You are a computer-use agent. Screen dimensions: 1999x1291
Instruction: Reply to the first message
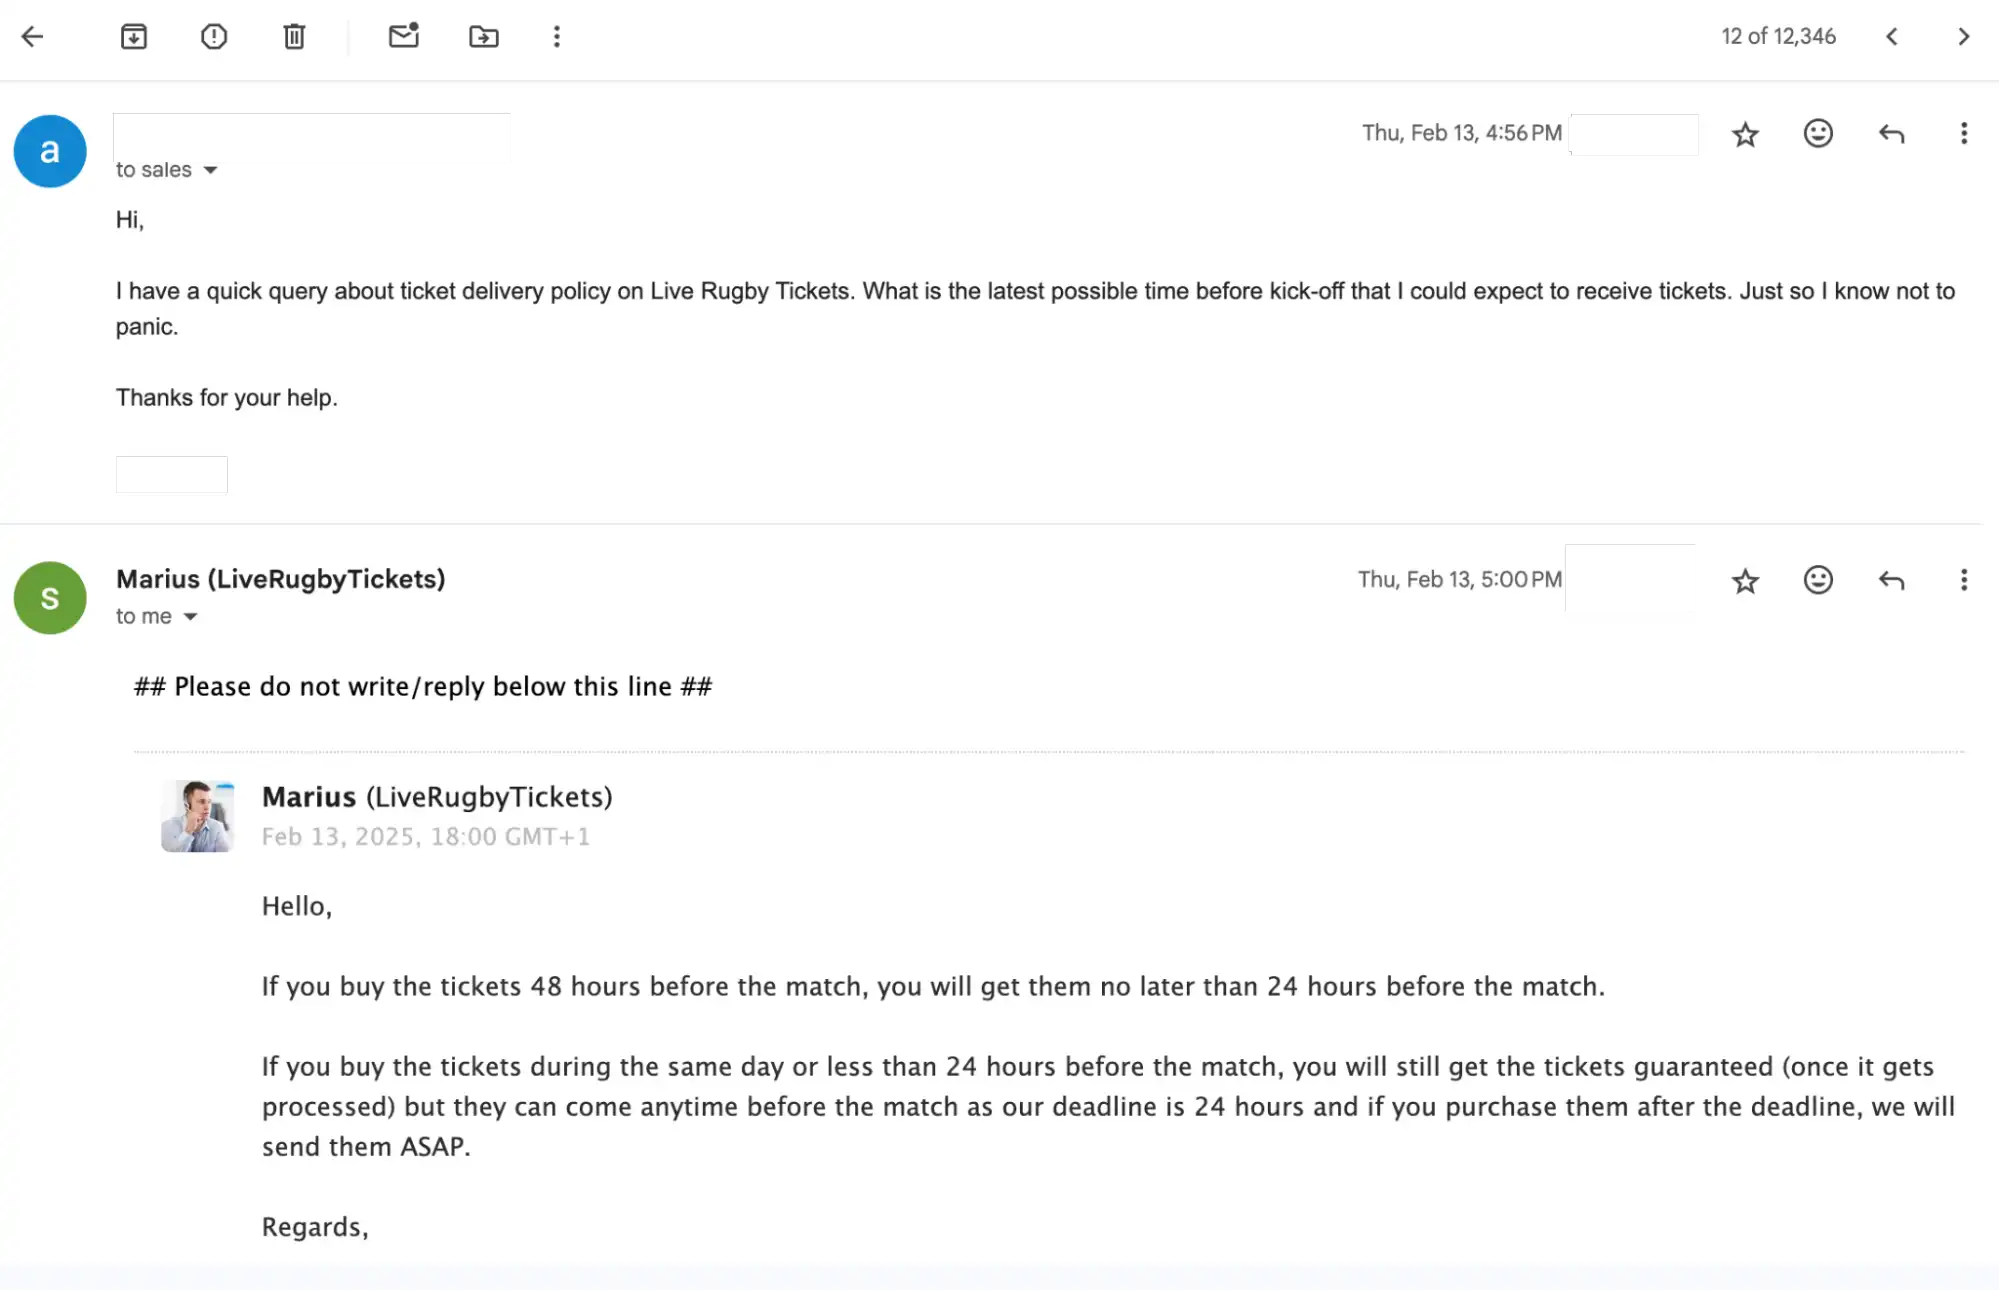click(x=1890, y=134)
